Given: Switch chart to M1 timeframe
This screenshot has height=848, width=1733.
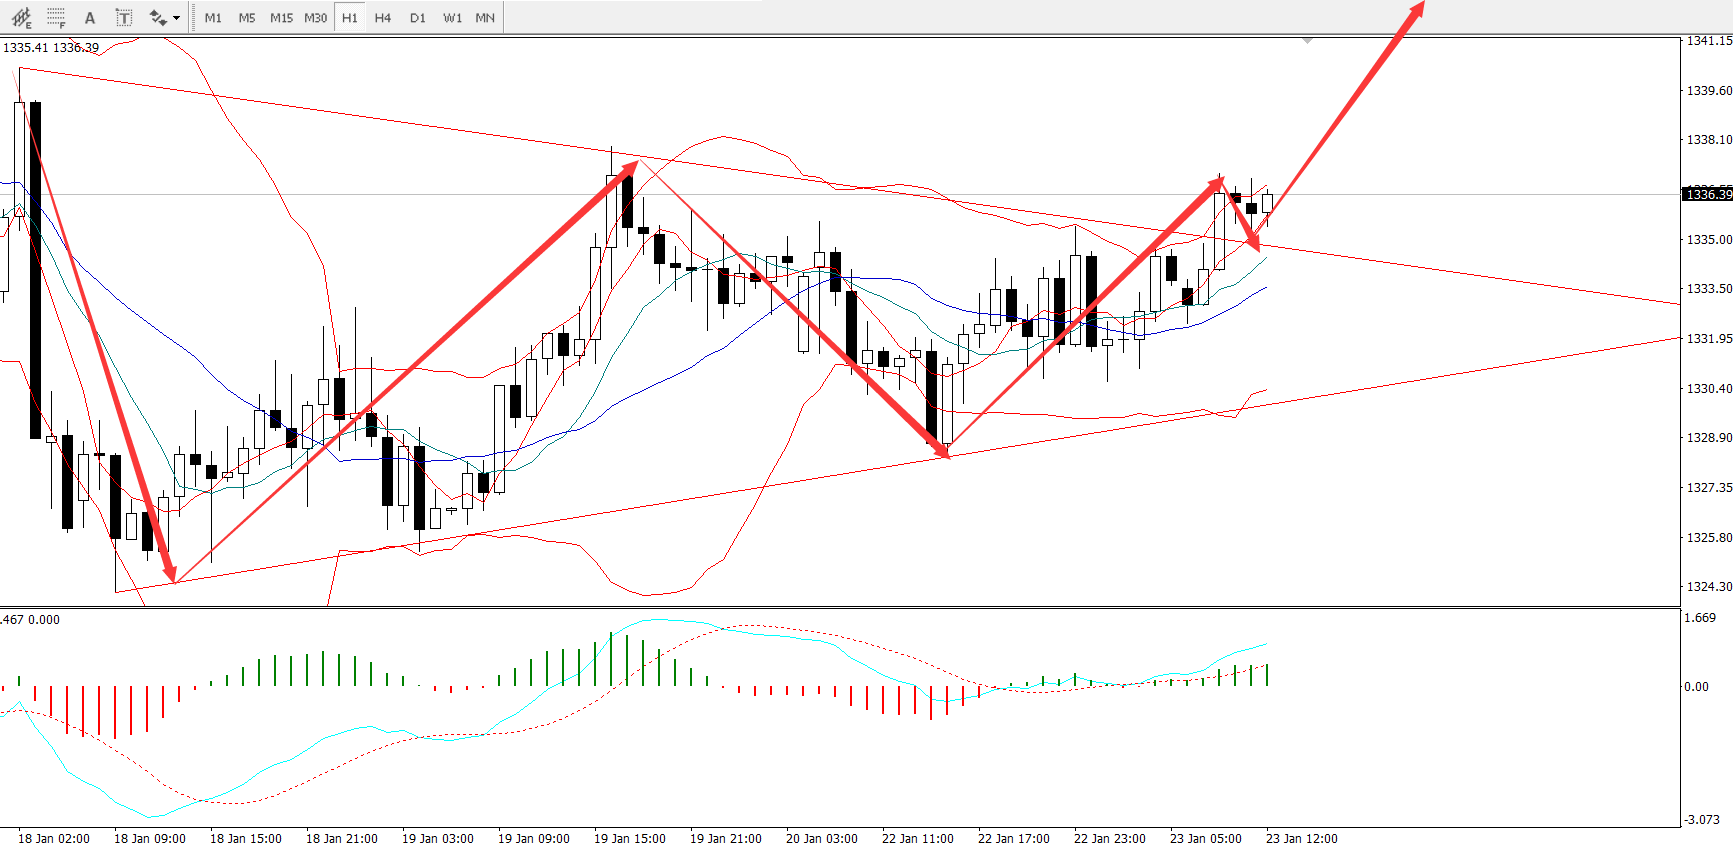Looking at the screenshot, I should [213, 18].
